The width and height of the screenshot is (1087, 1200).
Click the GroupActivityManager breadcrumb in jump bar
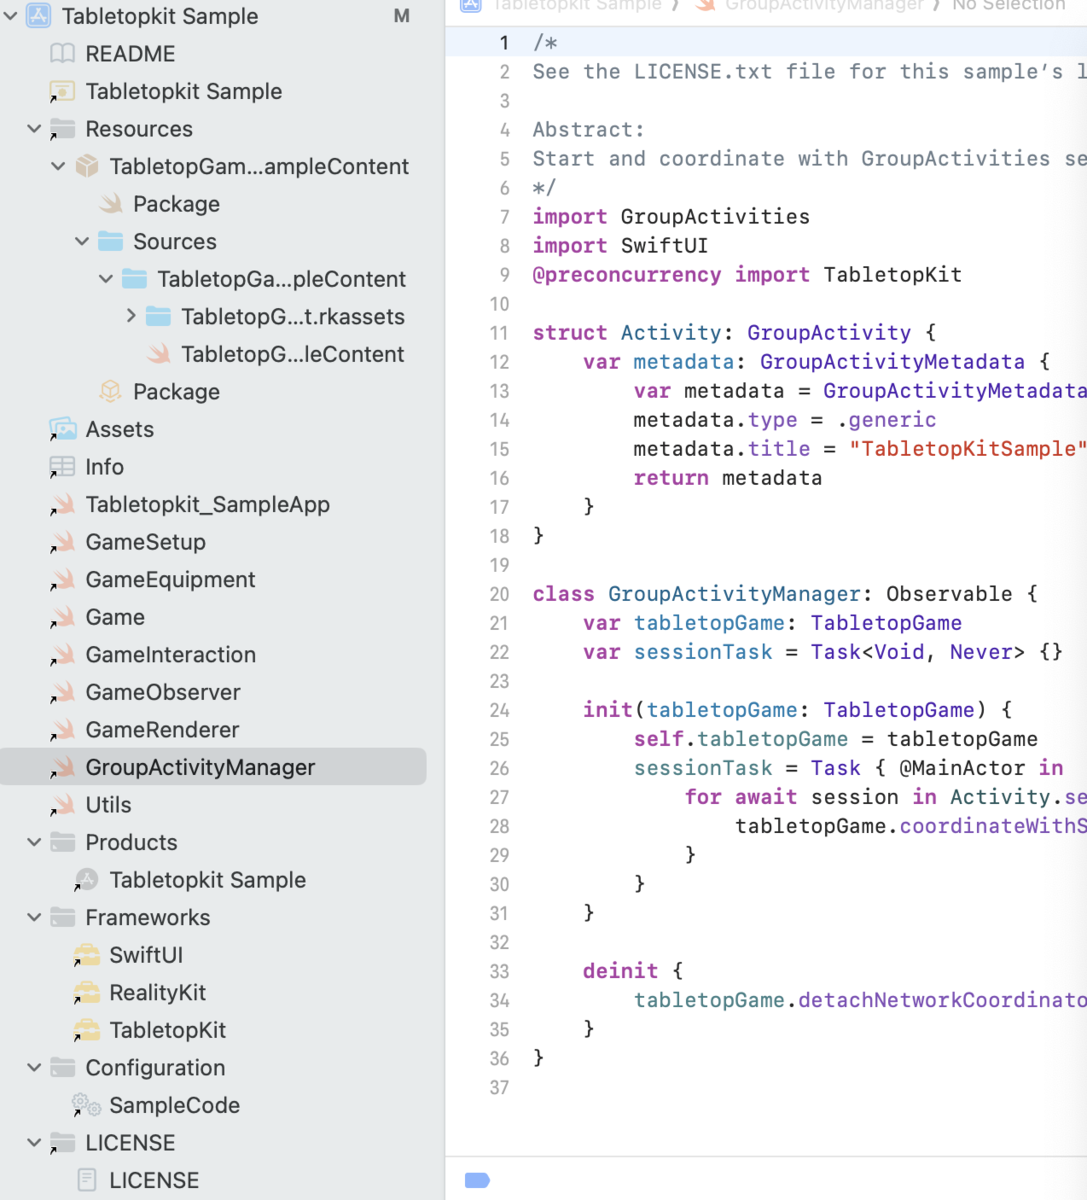click(x=824, y=5)
